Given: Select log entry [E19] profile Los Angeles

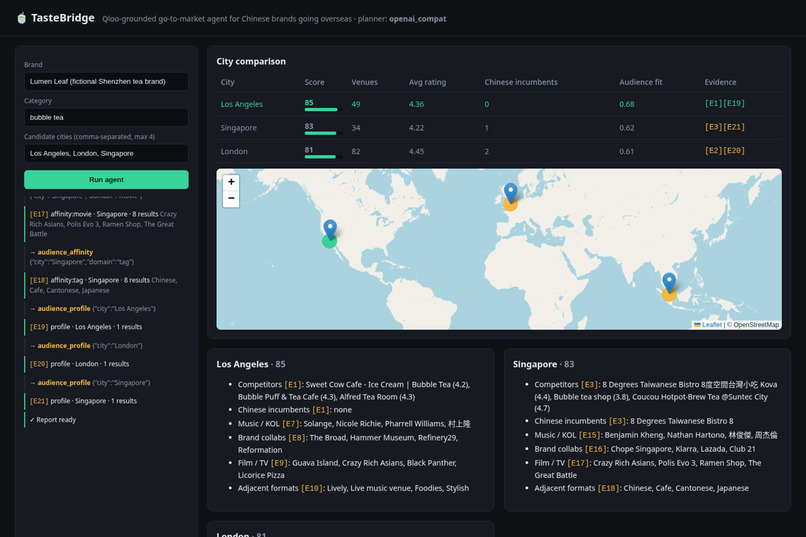Looking at the screenshot, I should [106, 327].
